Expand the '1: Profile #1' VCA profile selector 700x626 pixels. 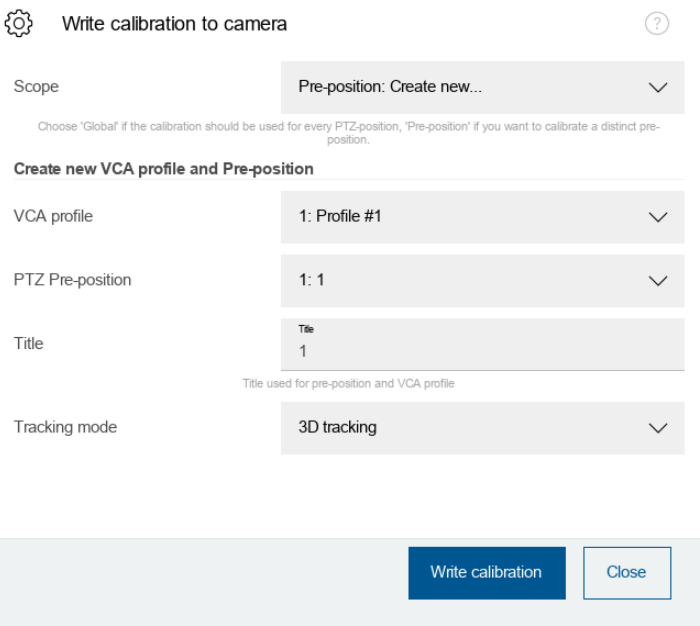coord(468,217)
